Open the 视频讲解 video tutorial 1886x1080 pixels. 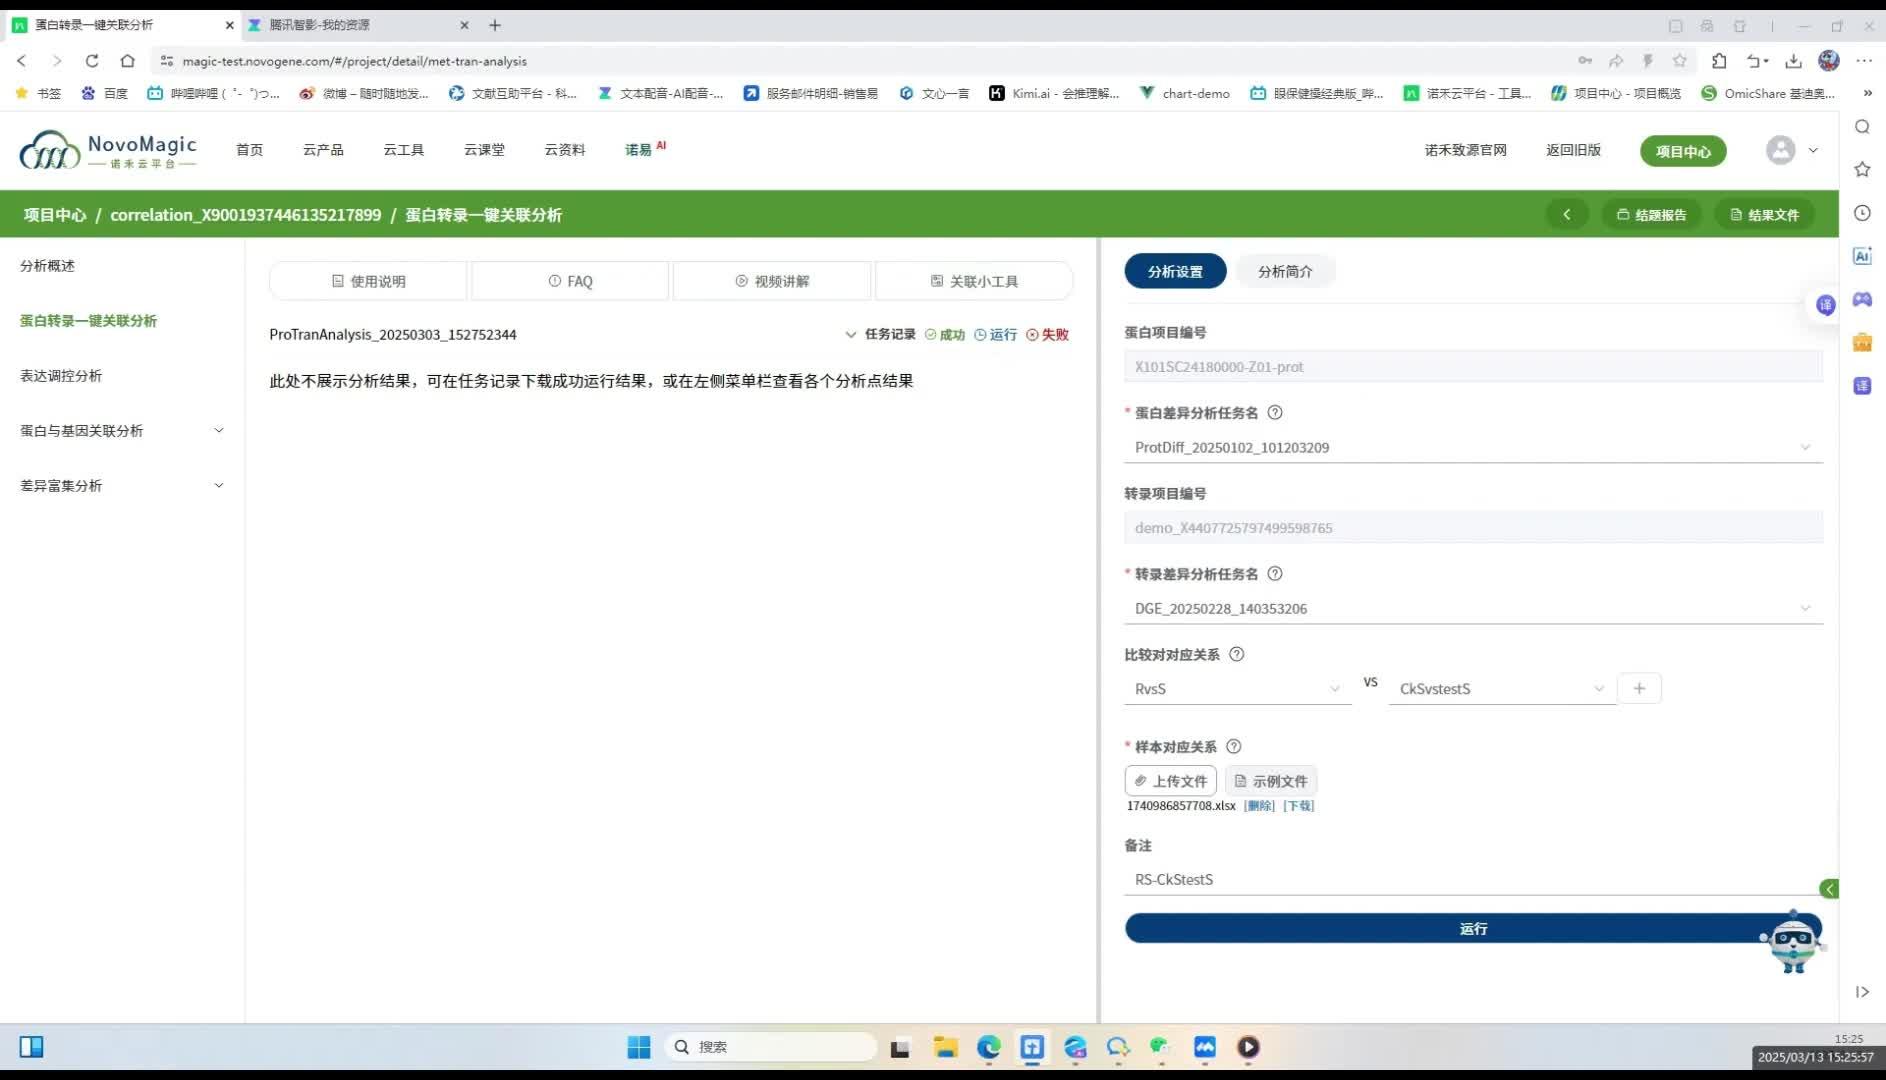point(772,281)
